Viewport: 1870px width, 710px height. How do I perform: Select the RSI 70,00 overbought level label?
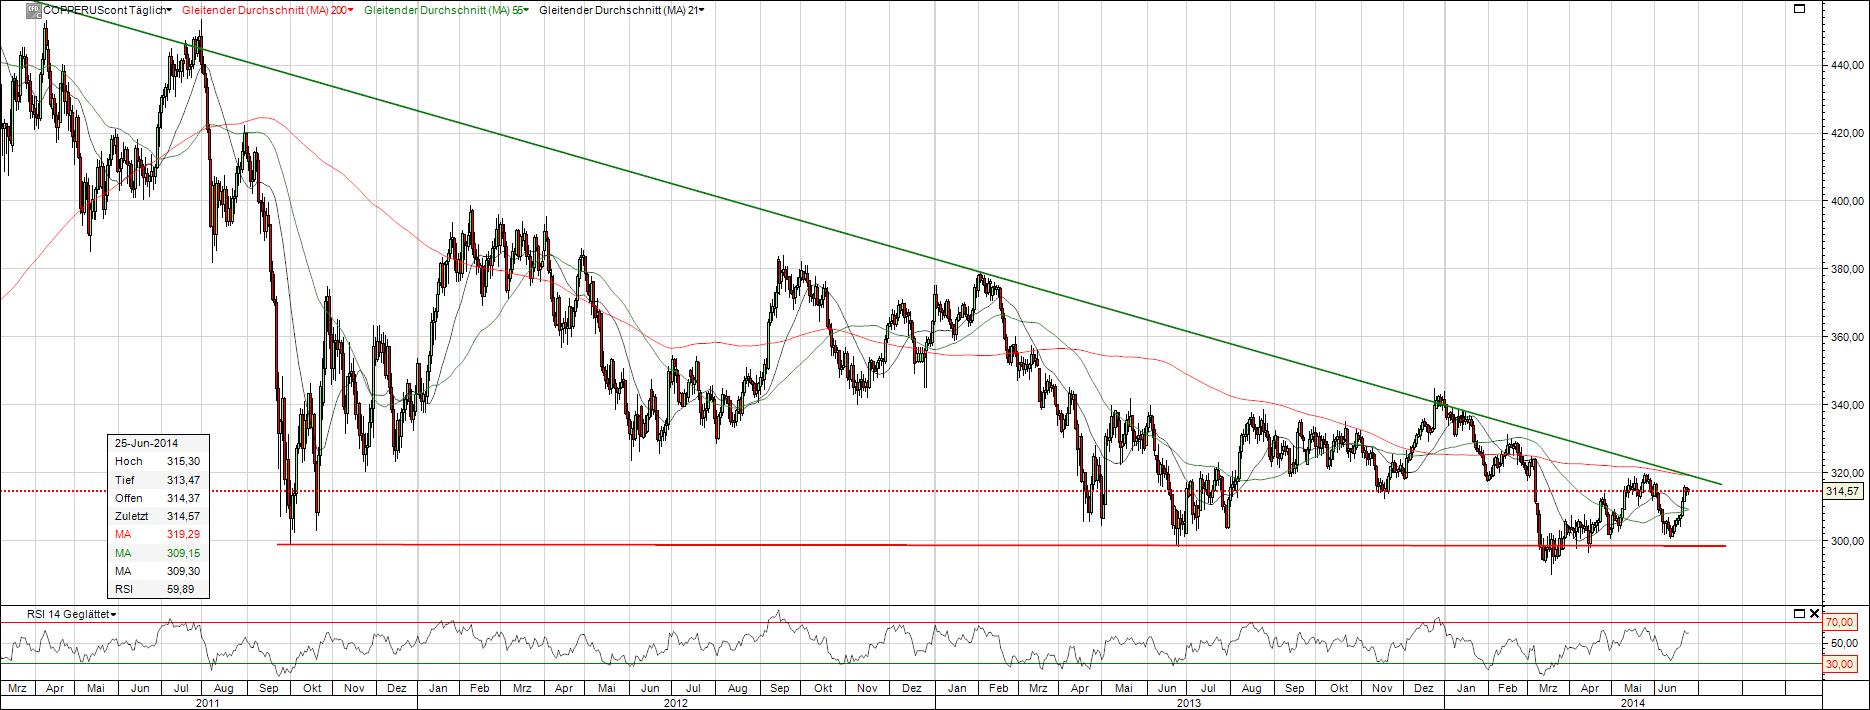[x=1842, y=622]
